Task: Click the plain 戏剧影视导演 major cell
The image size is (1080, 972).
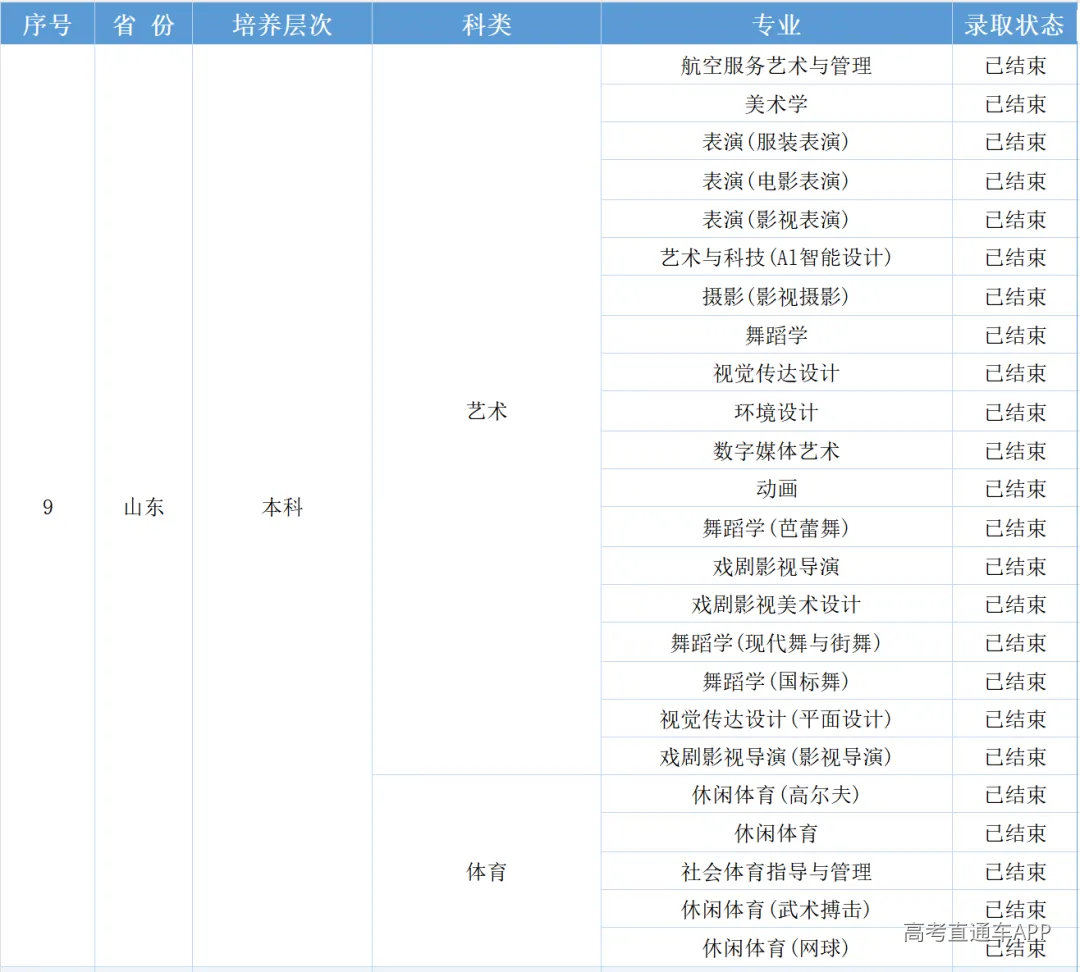Action: [776, 567]
